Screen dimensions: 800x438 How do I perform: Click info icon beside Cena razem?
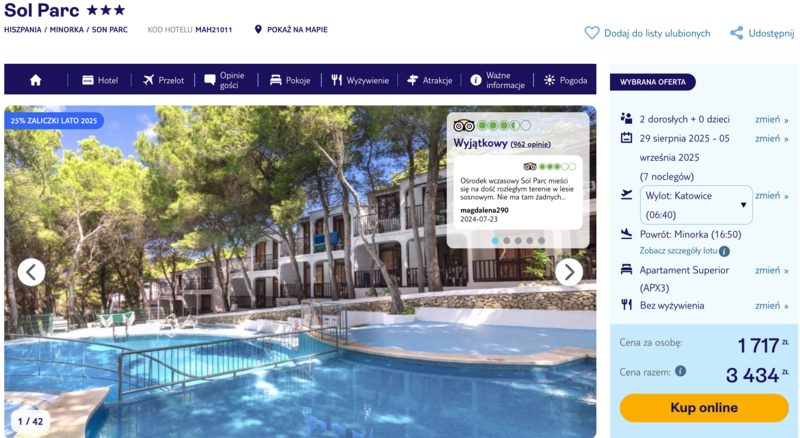(x=681, y=371)
